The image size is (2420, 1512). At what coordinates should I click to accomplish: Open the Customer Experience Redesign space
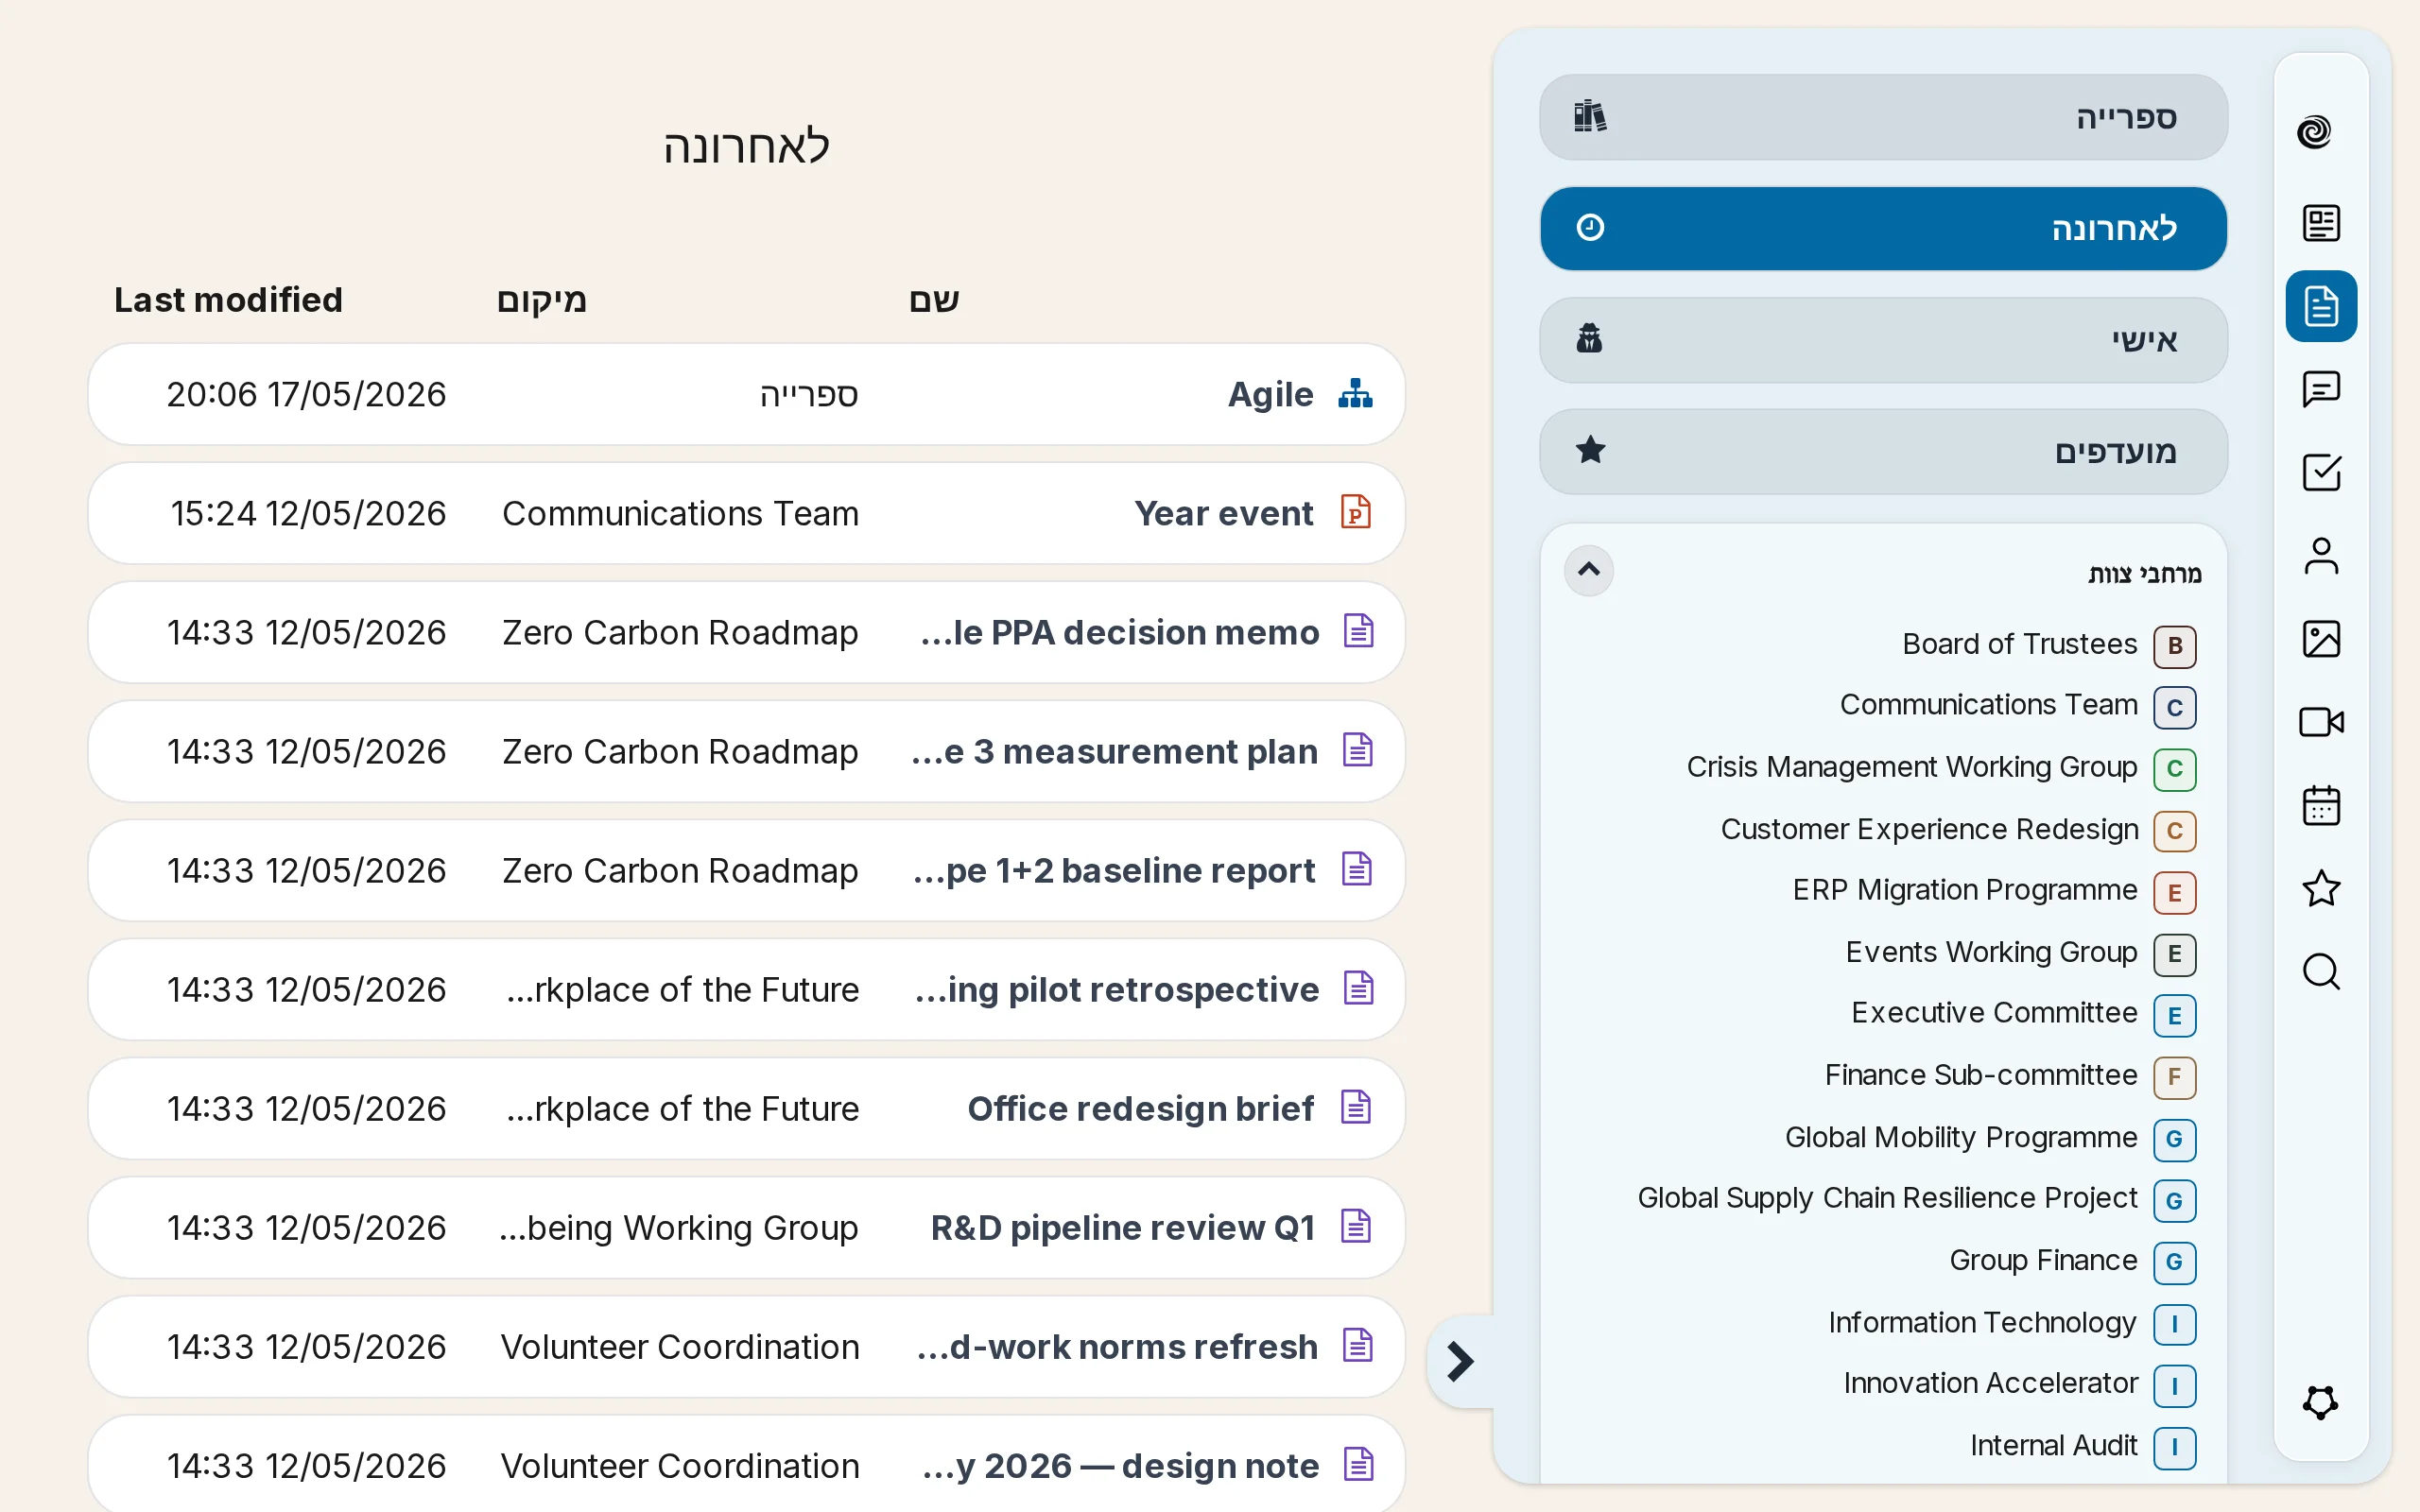point(1929,829)
